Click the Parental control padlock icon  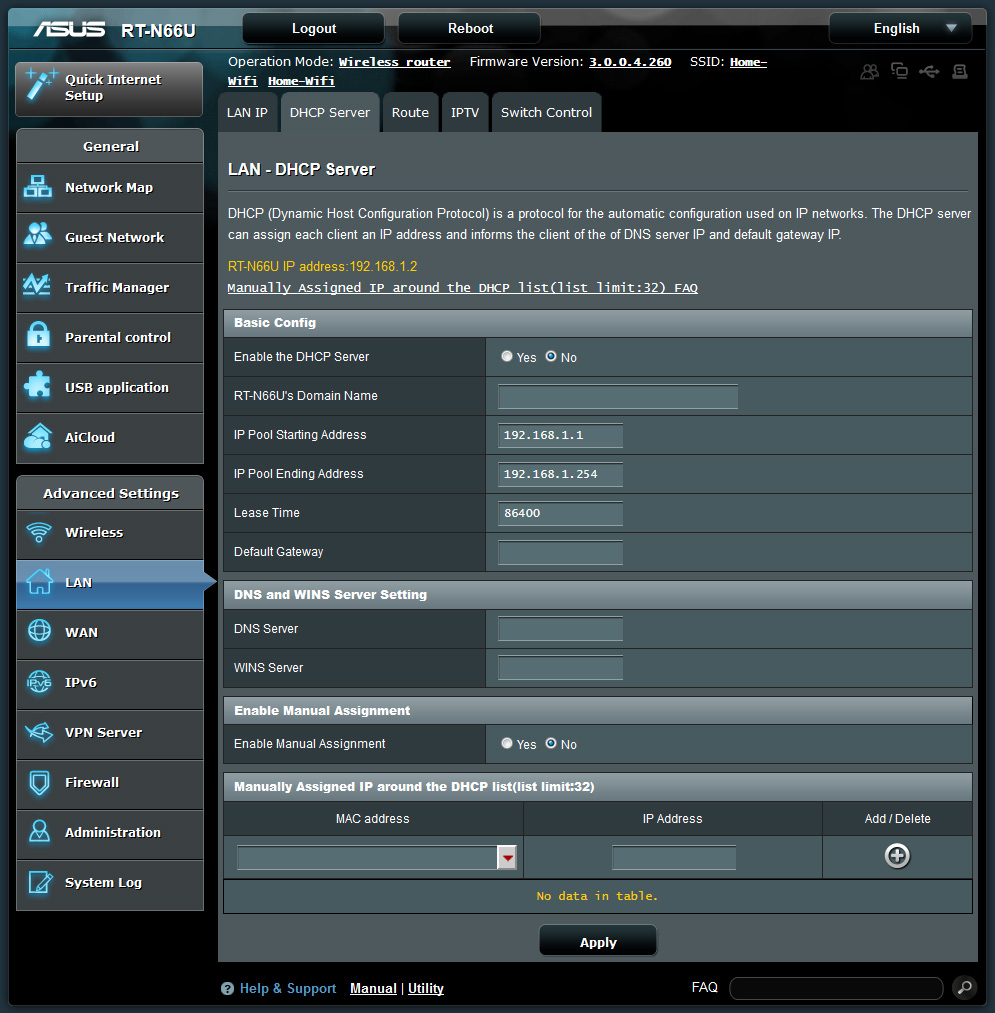pyautogui.click(x=38, y=335)
